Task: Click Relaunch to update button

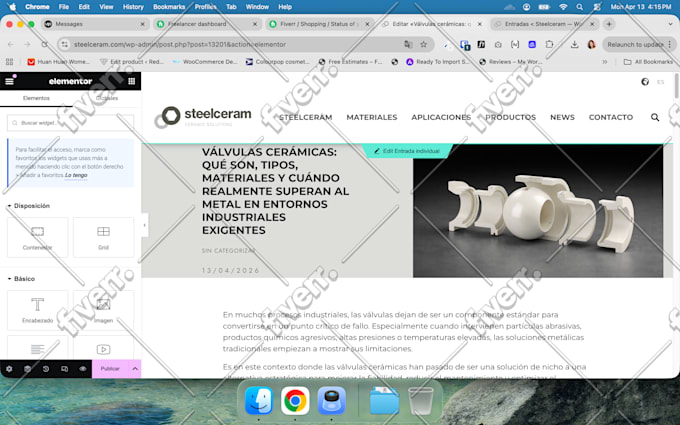Action: click(x=635, y=44)
